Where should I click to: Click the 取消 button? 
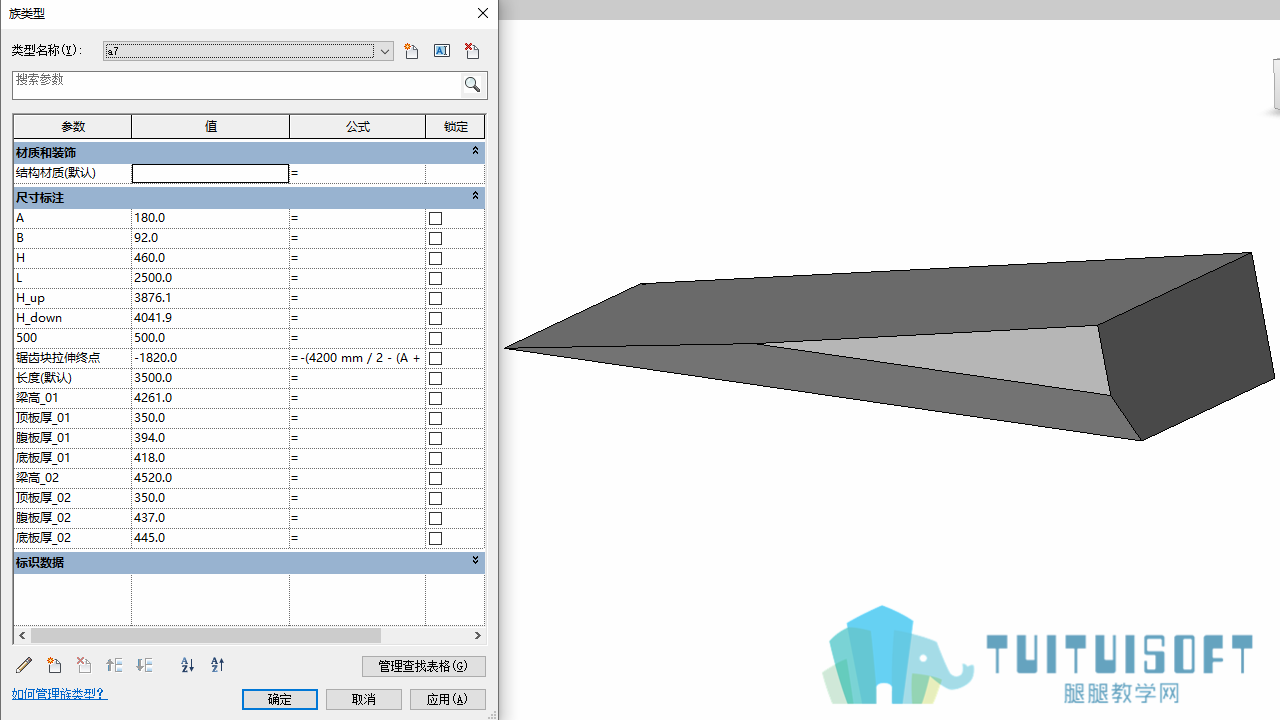pos(364,699)
